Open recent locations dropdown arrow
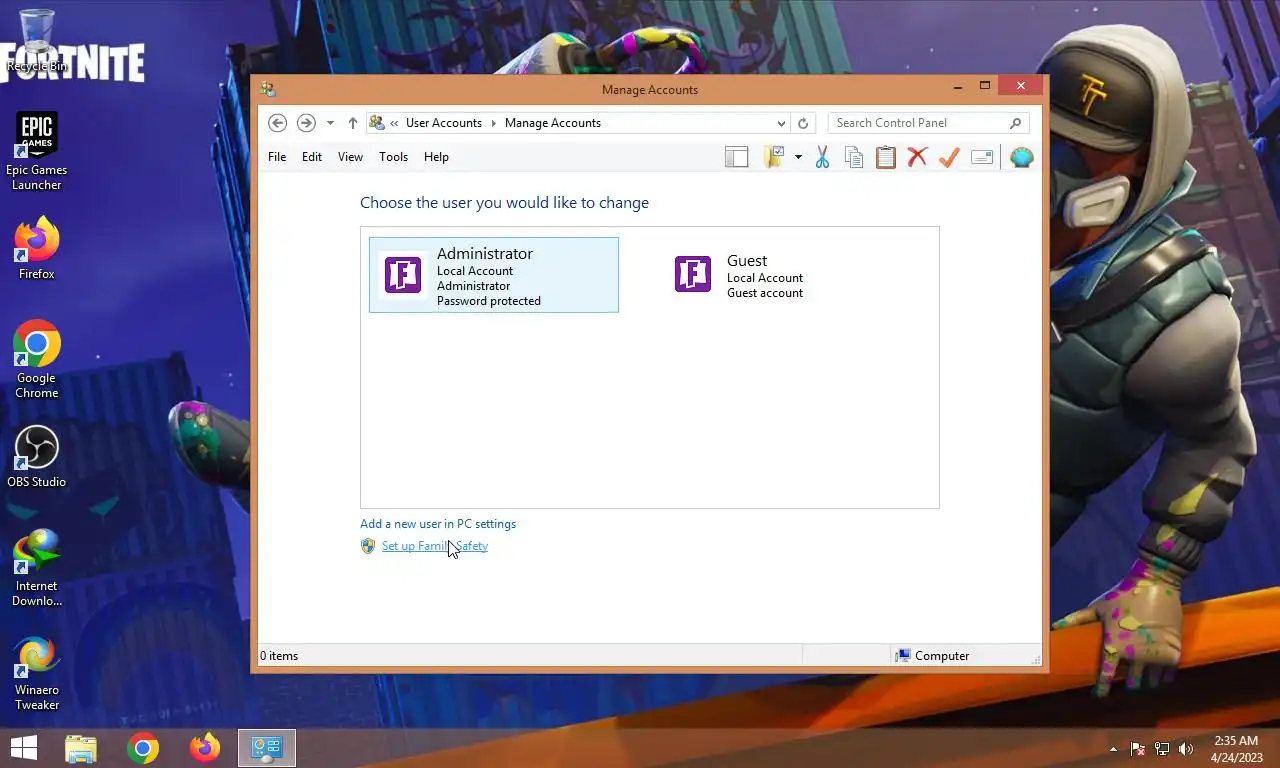 330,123
